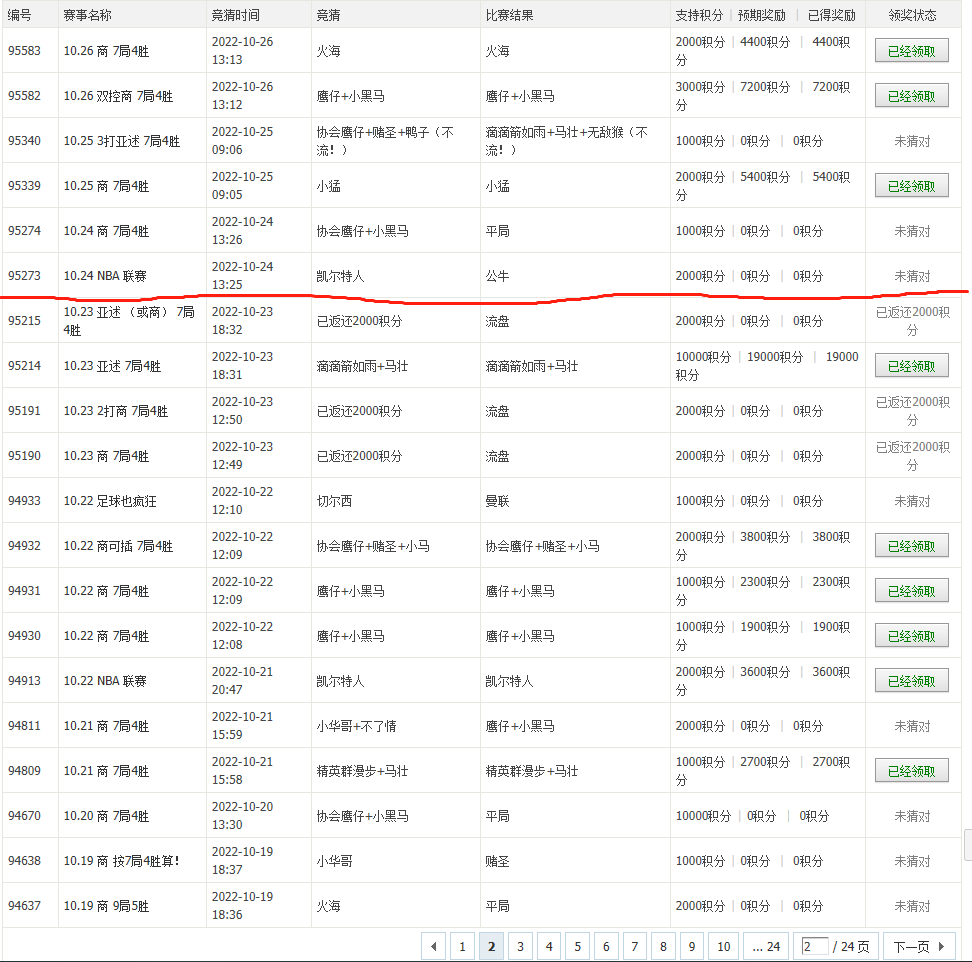This screenshot has width=972, height=962.
Task: Click 已经领取 button for entry 94809
Action: click(x=911, y=771)
